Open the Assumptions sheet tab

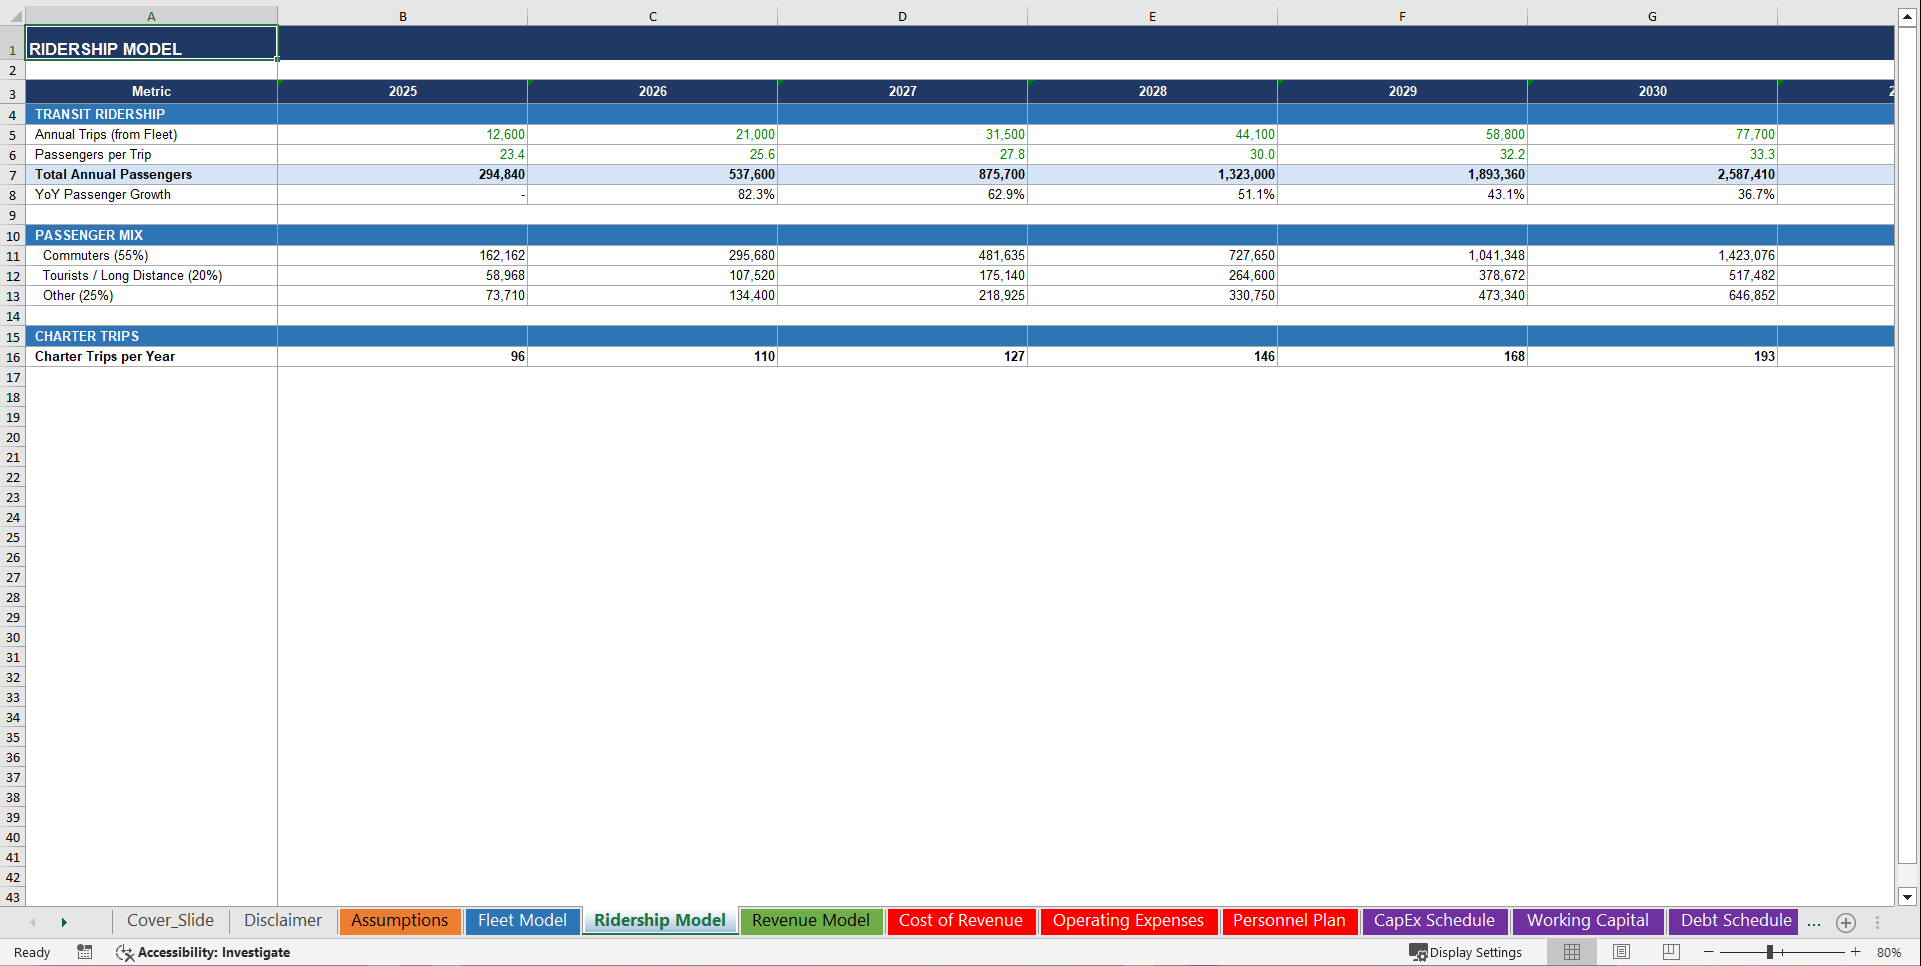tap(399, 920)
